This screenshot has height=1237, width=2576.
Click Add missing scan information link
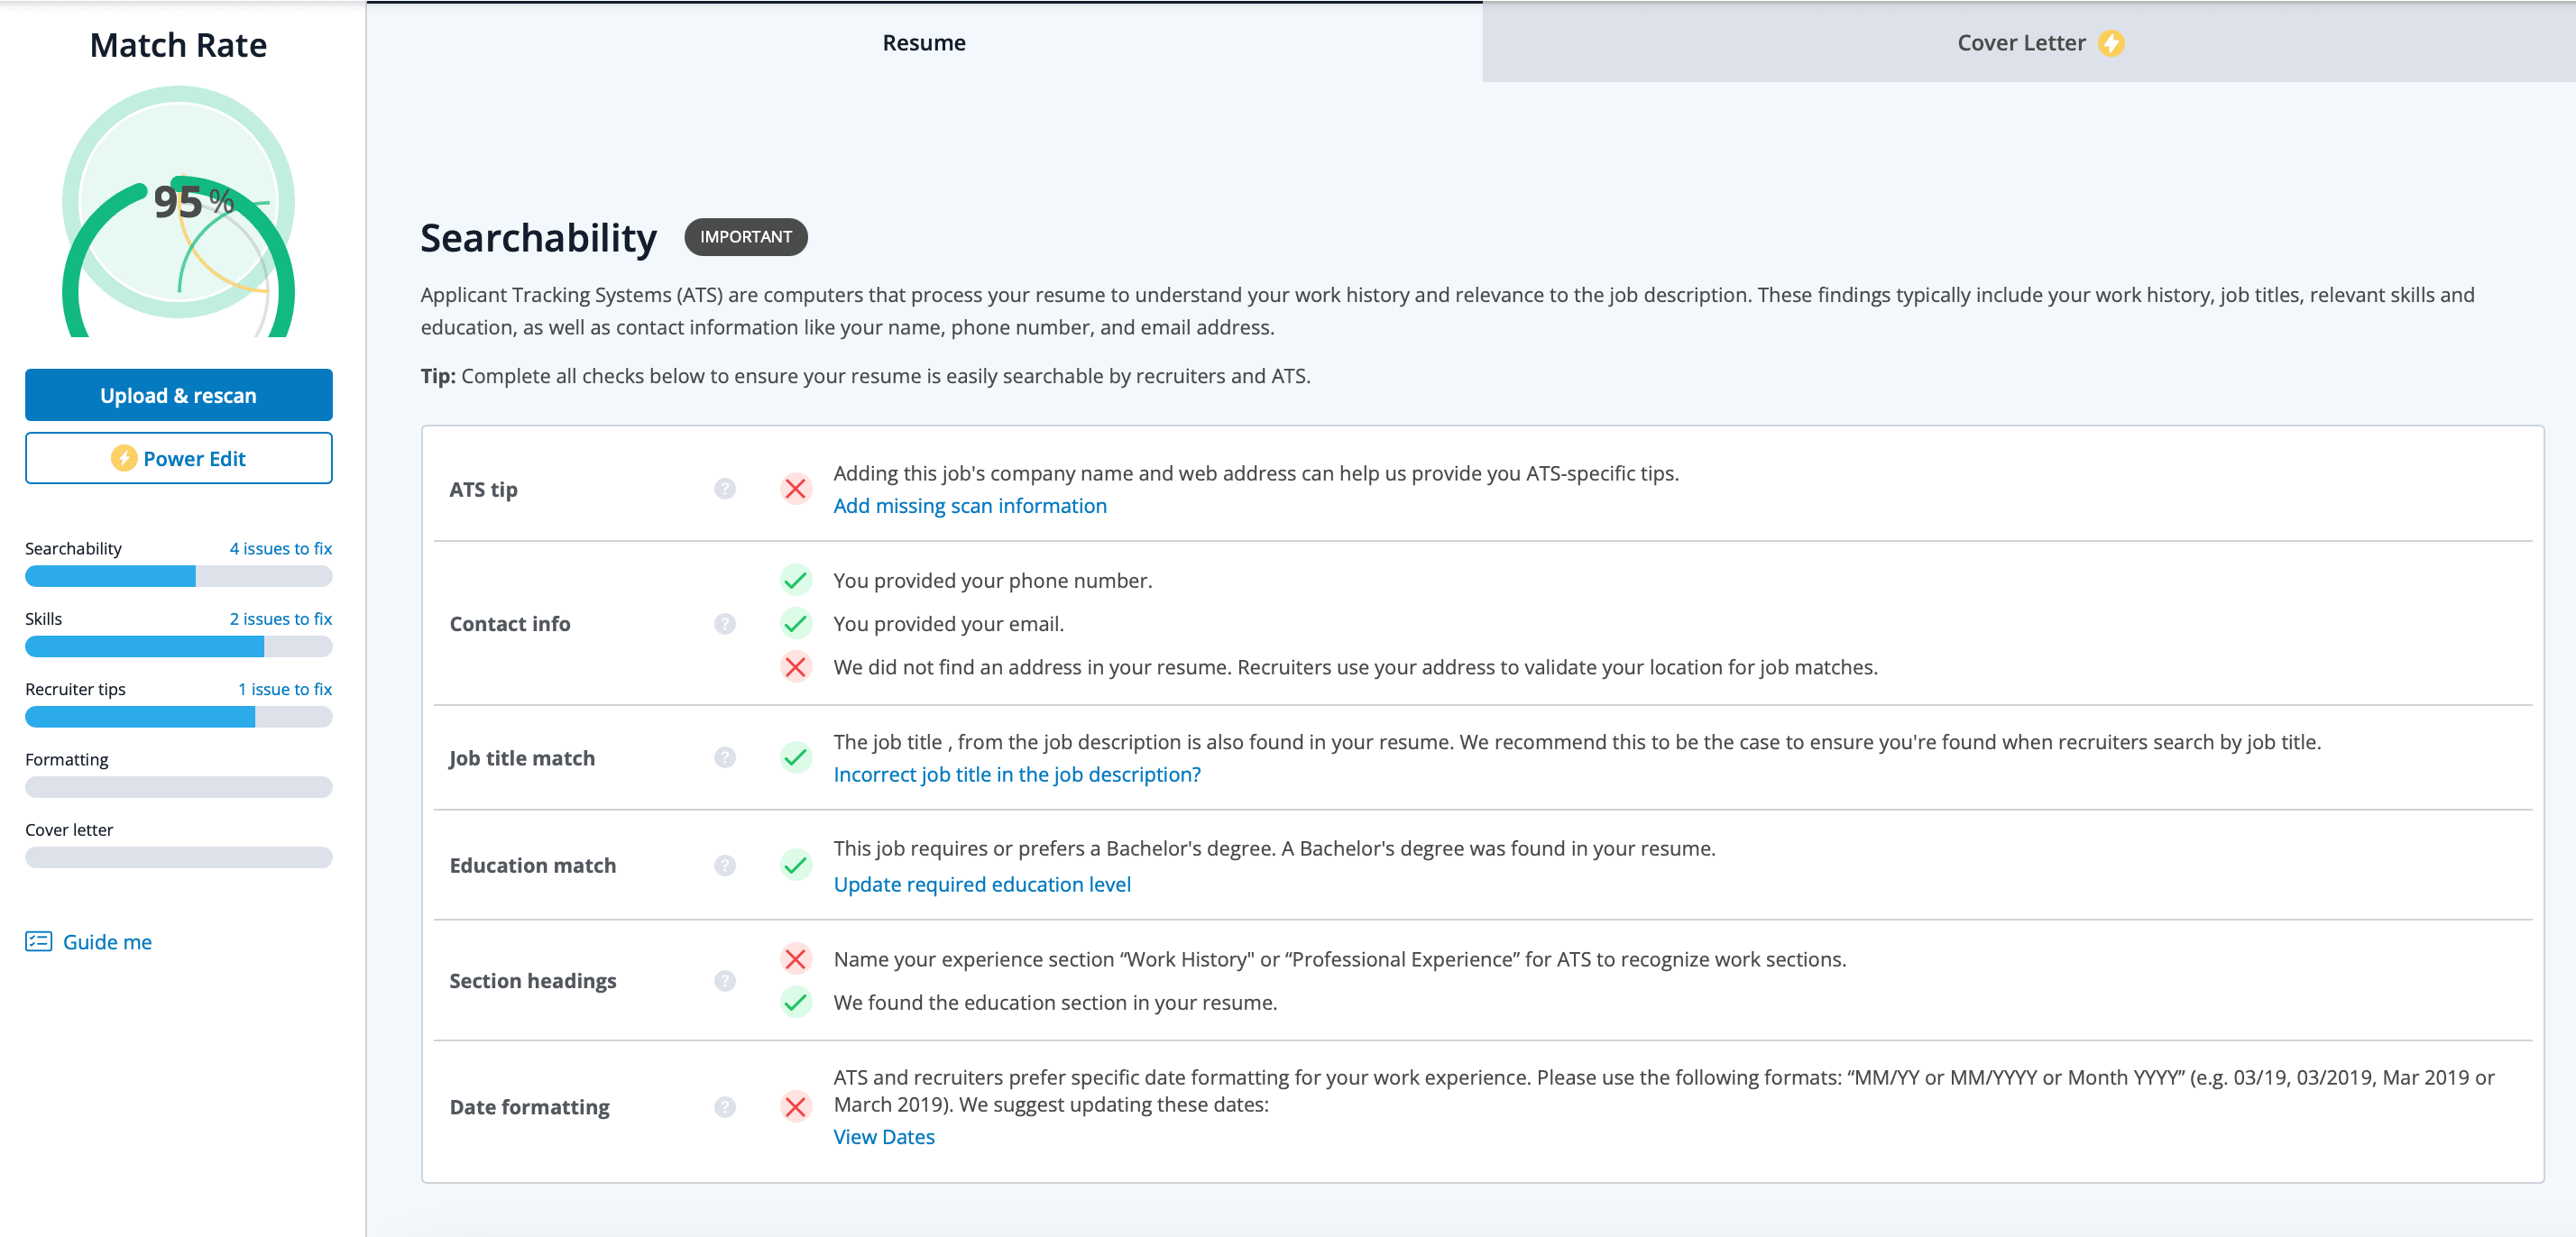[x=969, y=506]
